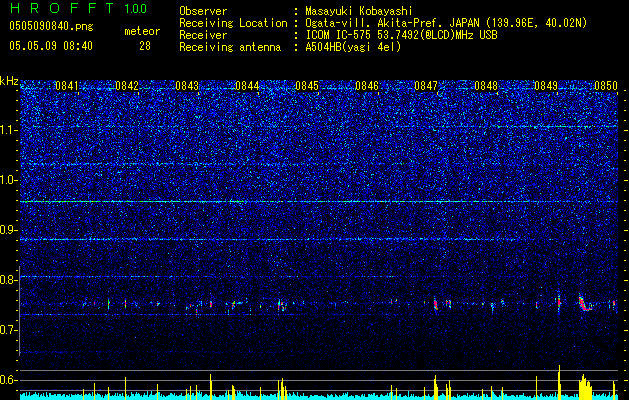Click receiver text ICOM IC-575 53.7492 MHz
Image resolution: width=629 pixels, height=400 pixels.
[x=401, y=35]
